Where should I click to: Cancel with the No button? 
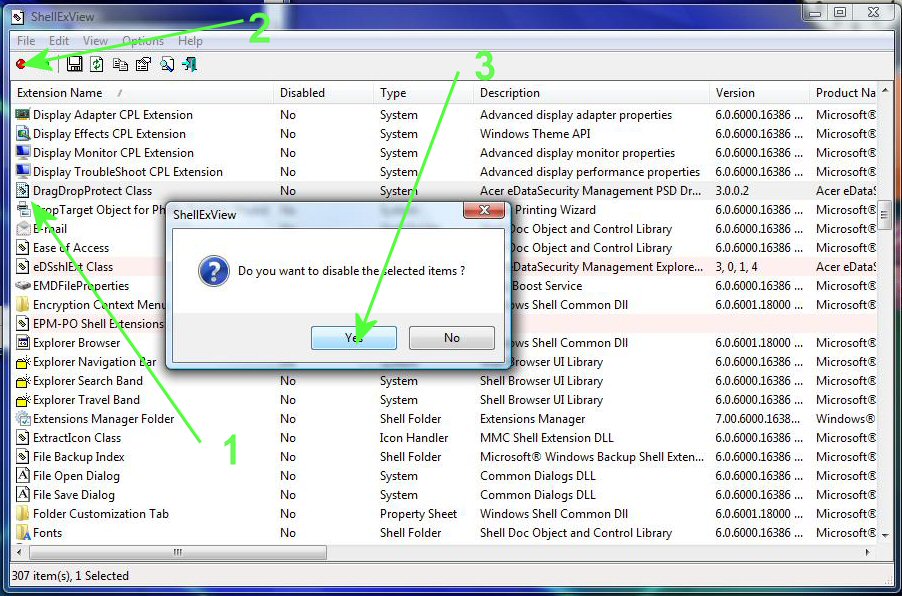tap(452, 338)
